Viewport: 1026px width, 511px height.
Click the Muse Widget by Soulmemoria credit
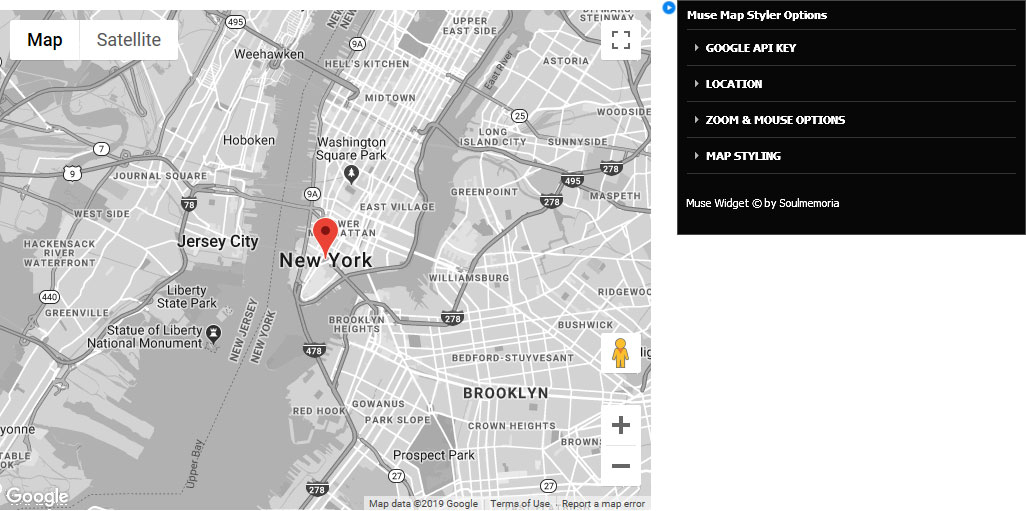click(762, 203)
